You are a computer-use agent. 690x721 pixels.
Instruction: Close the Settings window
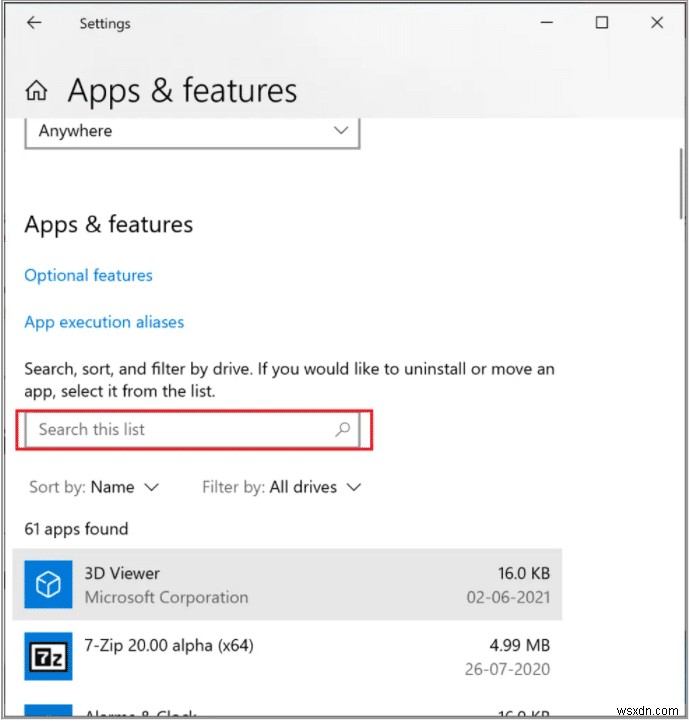pos(657,23)
